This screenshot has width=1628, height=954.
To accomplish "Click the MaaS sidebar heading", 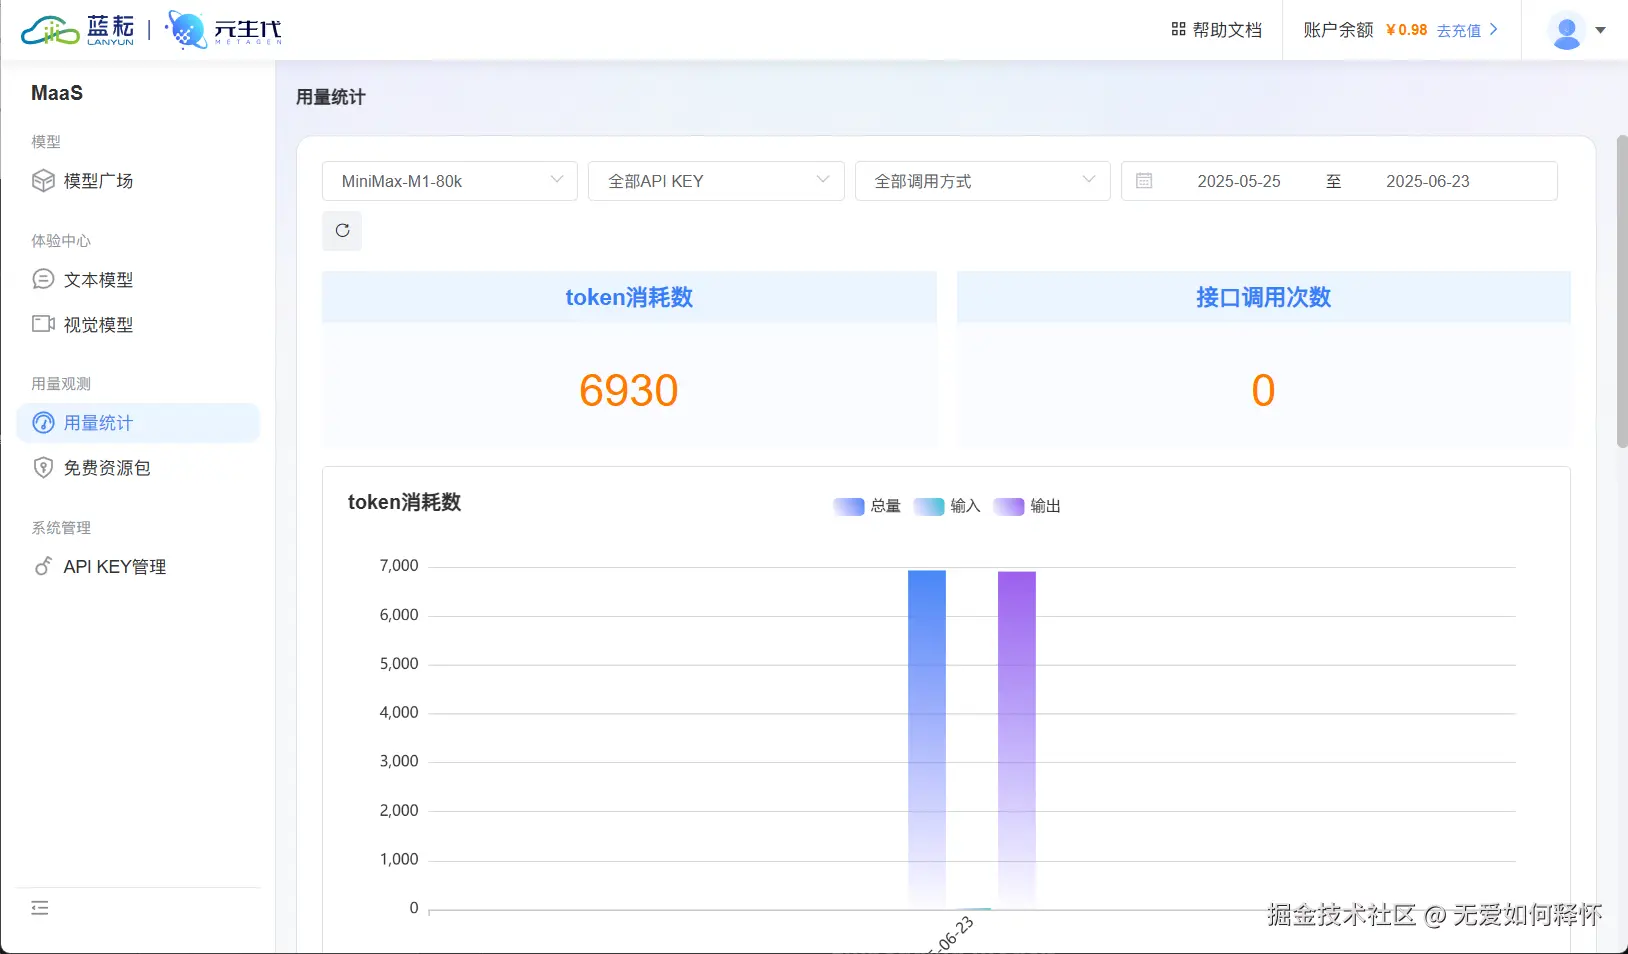I will pyautogui.click(x=57, y=93).
